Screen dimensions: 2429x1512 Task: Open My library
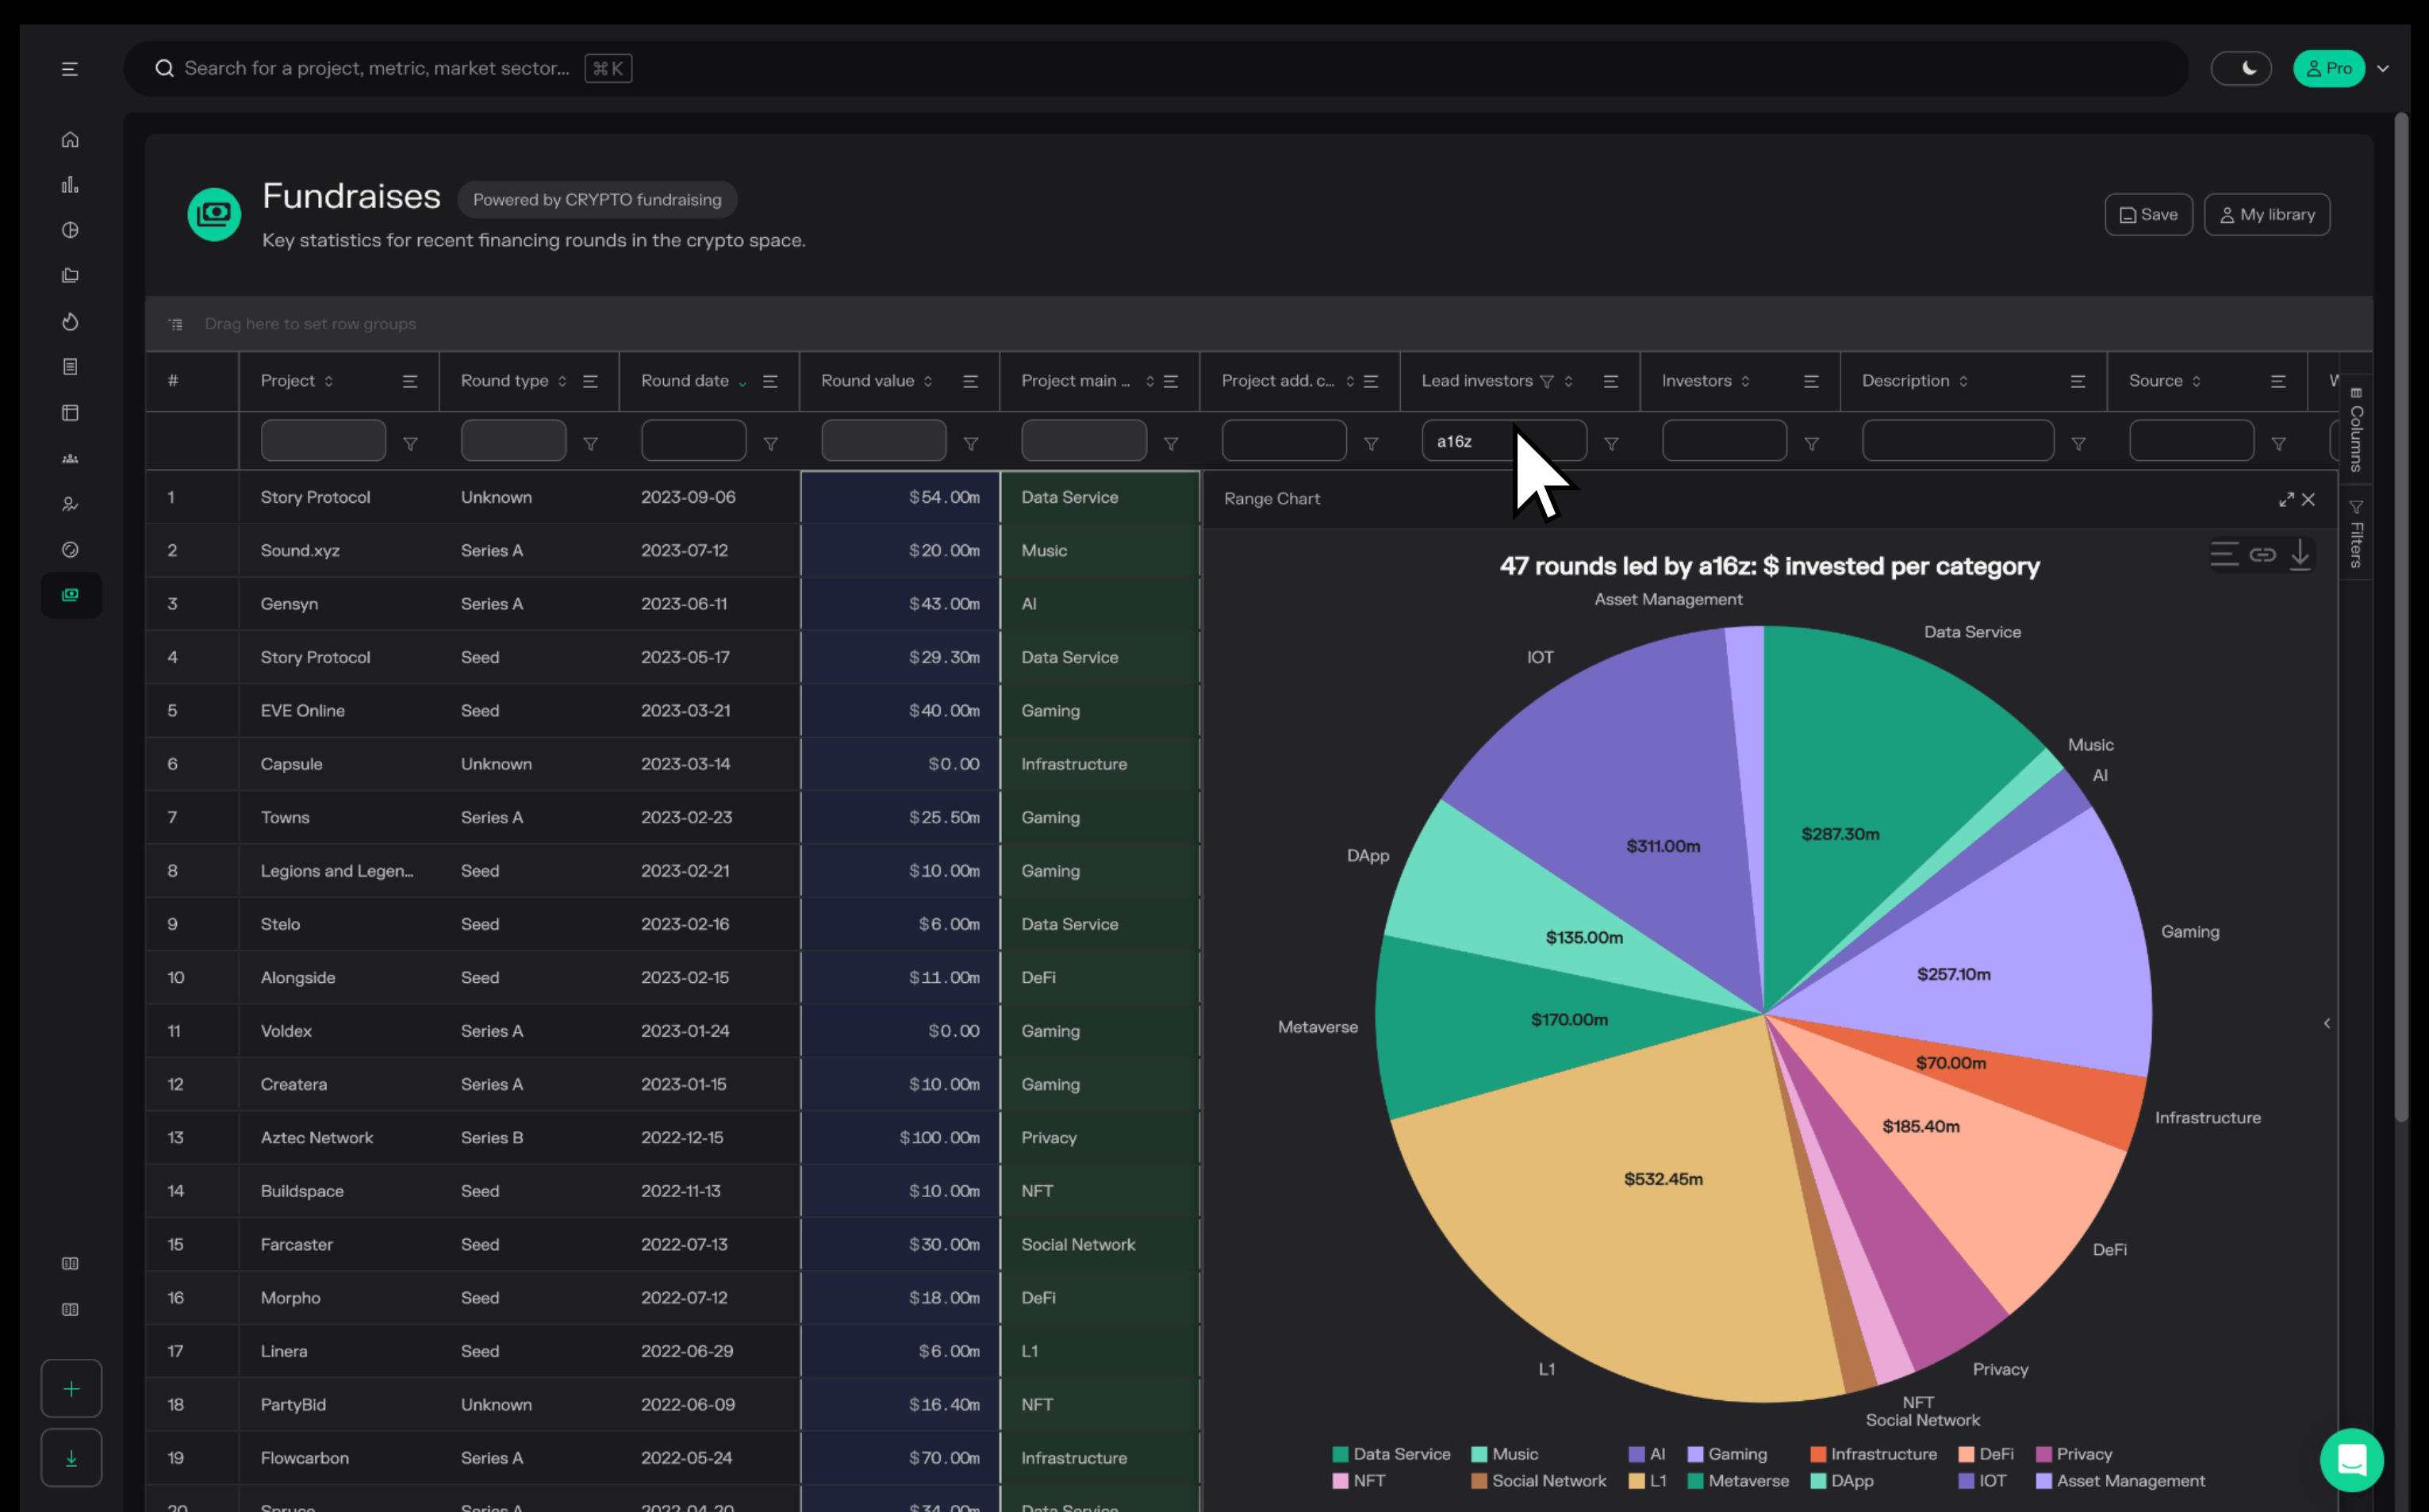tap(2266, 214)
